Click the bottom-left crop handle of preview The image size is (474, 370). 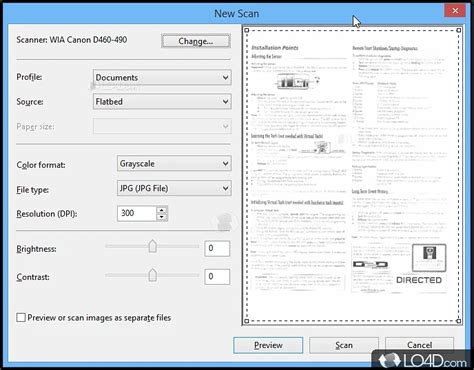click(247, 321)
